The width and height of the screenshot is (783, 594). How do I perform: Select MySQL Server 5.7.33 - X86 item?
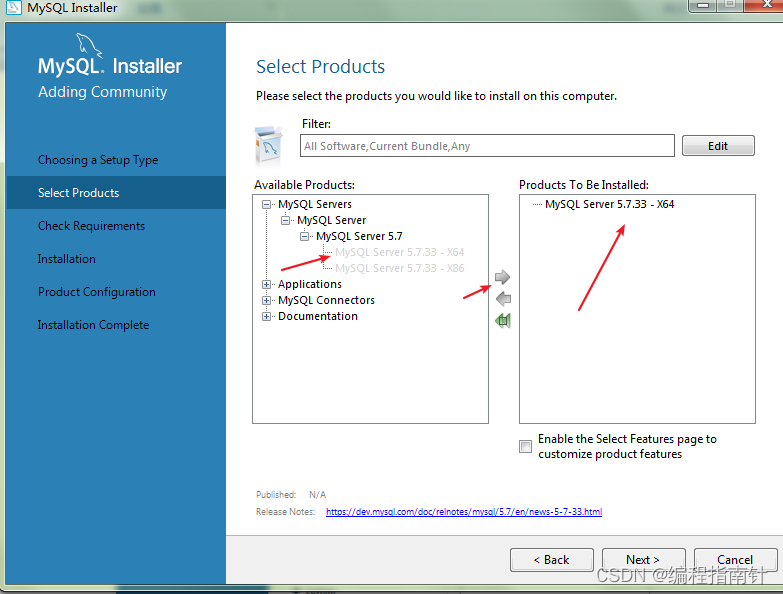399,268
